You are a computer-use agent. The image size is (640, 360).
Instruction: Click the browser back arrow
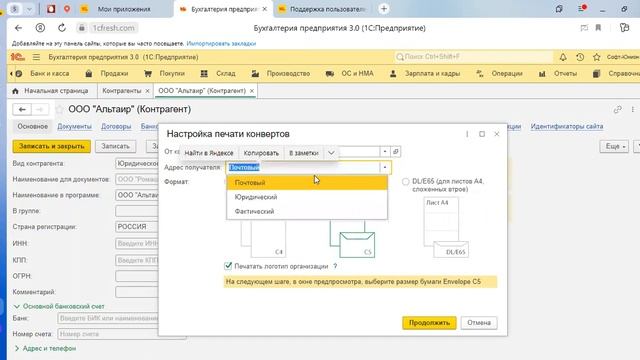point(18,28)
